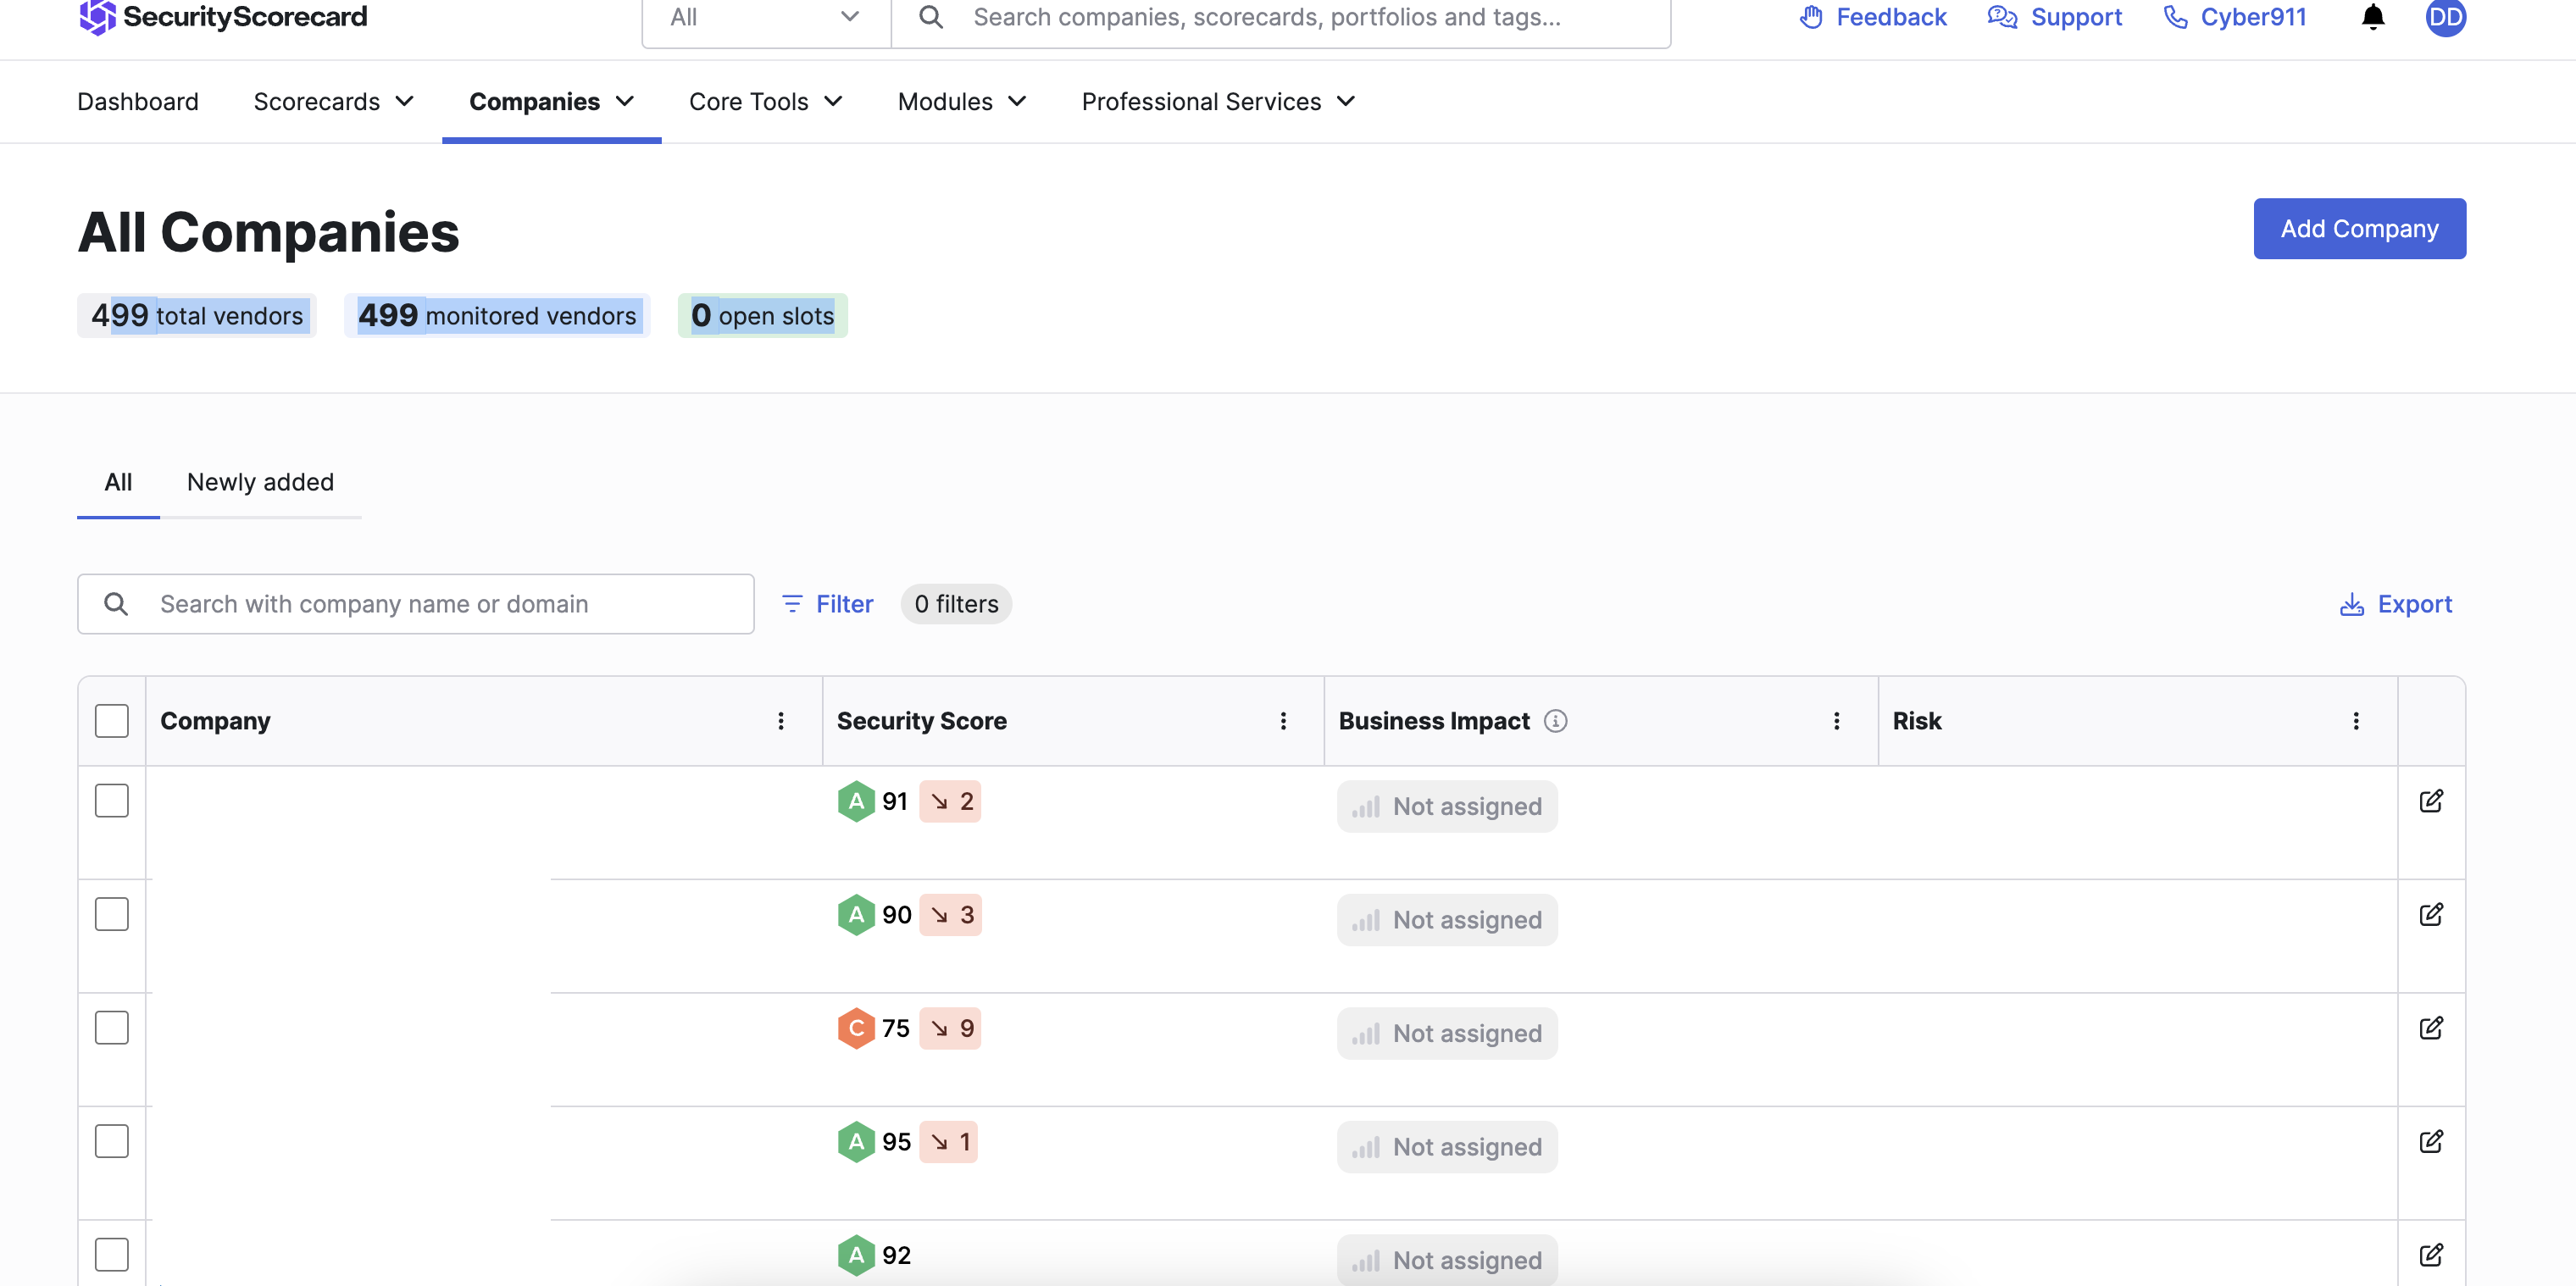Click the 0 open slots badge
Screen dimensions: 2576x1286
tap(762, 316)
